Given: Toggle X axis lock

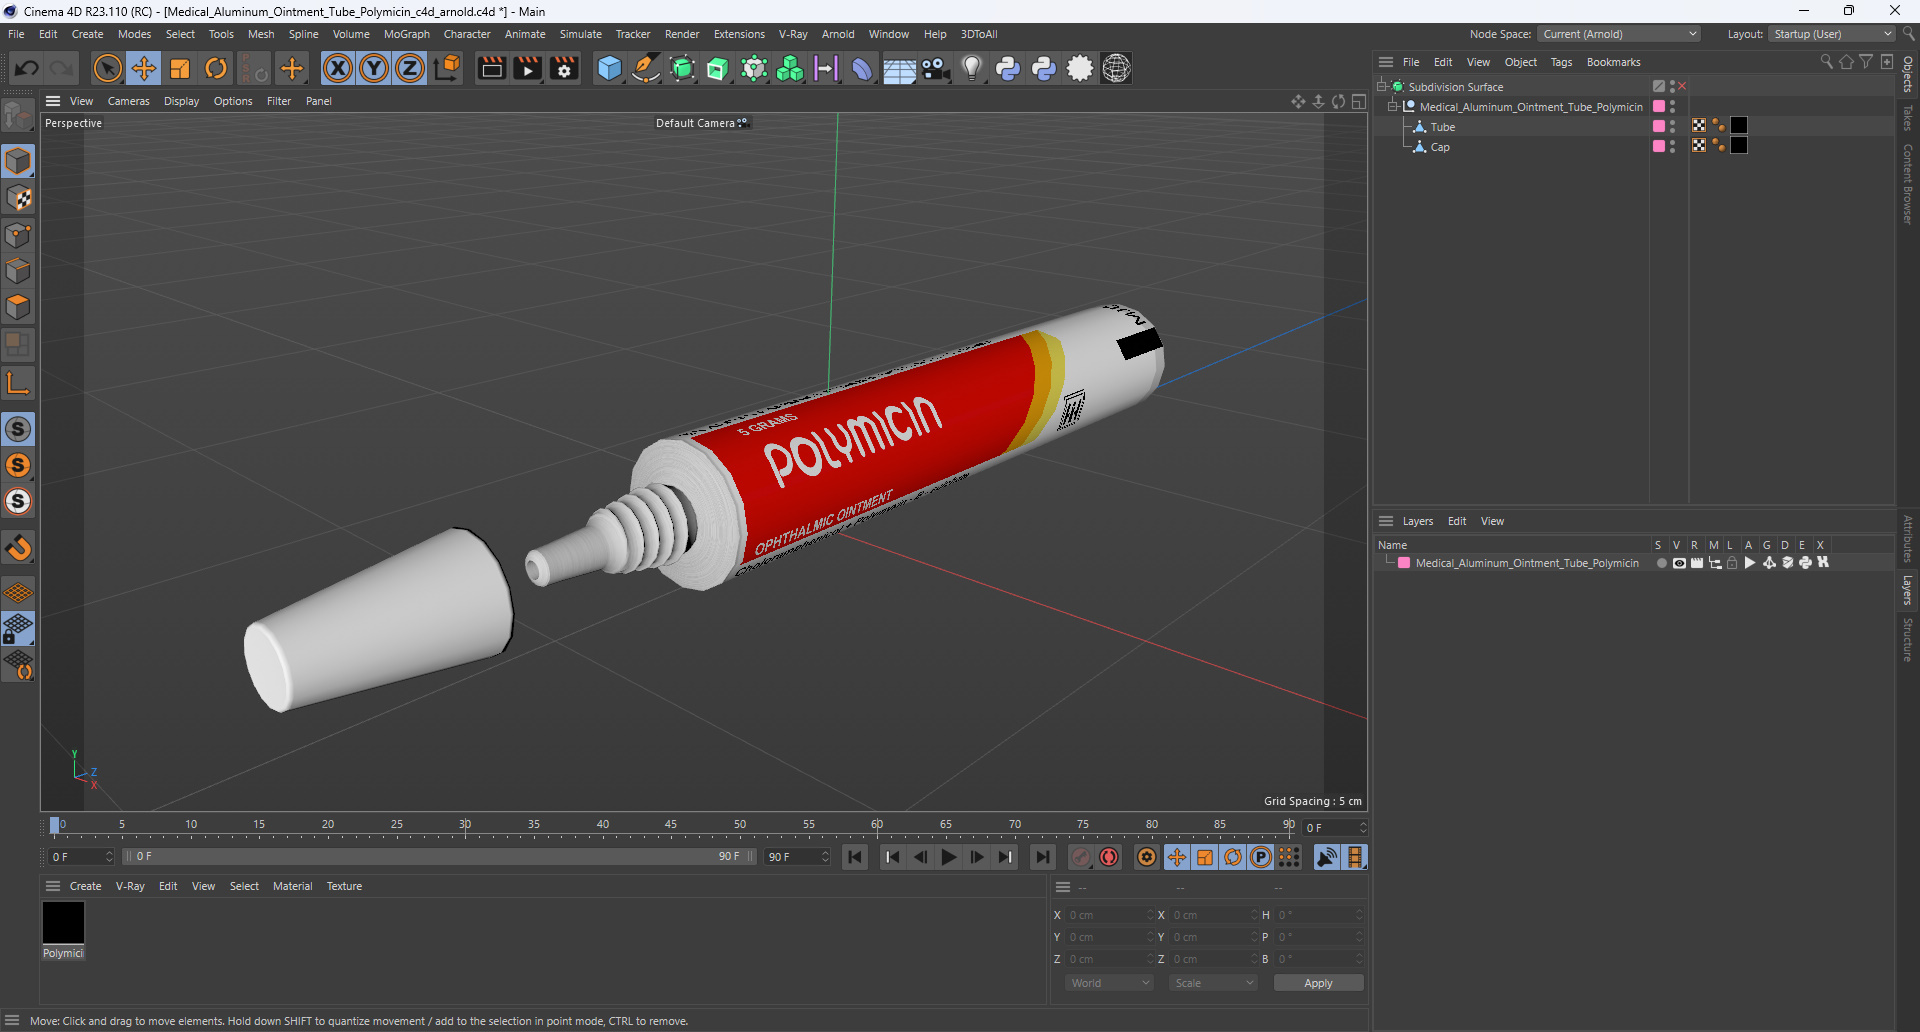Looking at the screenshot, I should 338,68.
